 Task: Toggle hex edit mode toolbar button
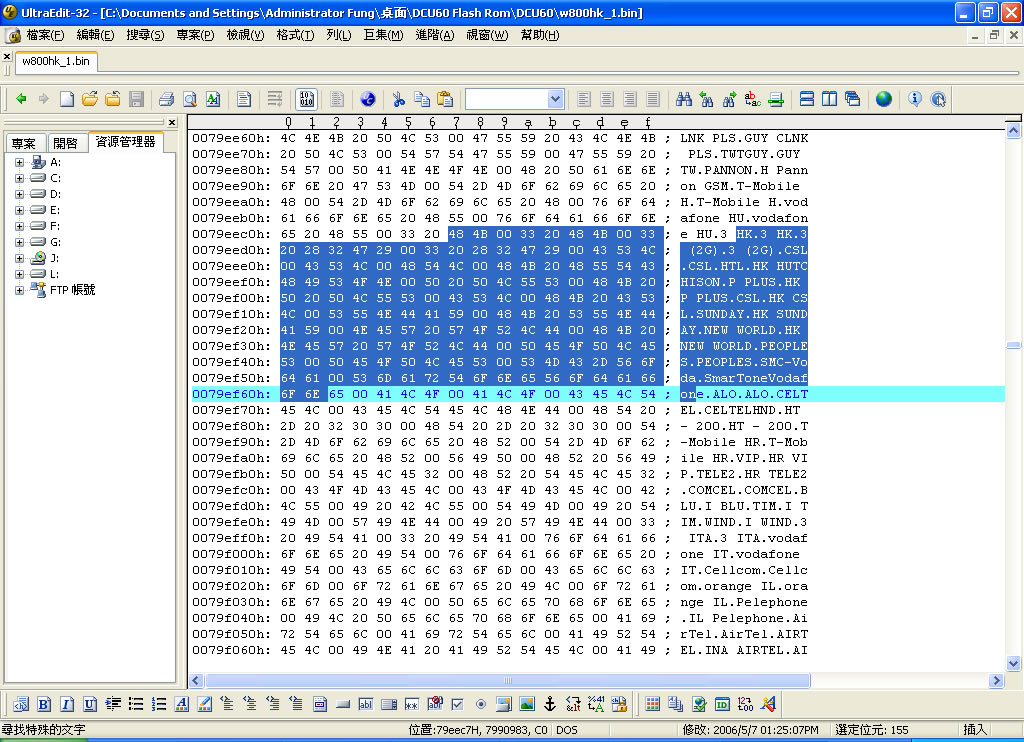[x=307, y=99]
